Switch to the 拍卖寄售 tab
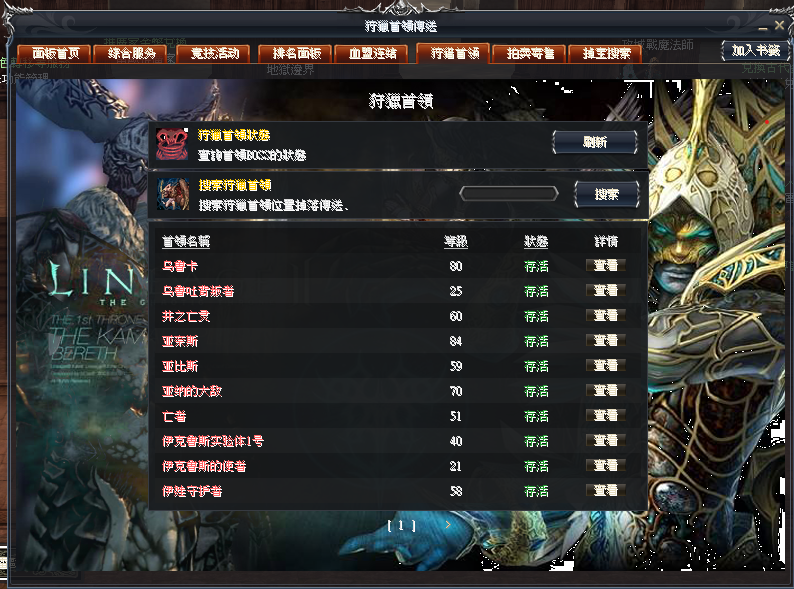 pos(530,54)
